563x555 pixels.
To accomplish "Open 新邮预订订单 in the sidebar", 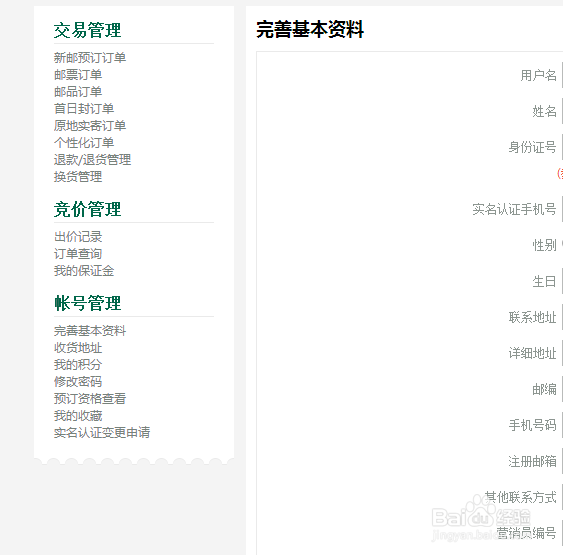I will click(90, 58).
